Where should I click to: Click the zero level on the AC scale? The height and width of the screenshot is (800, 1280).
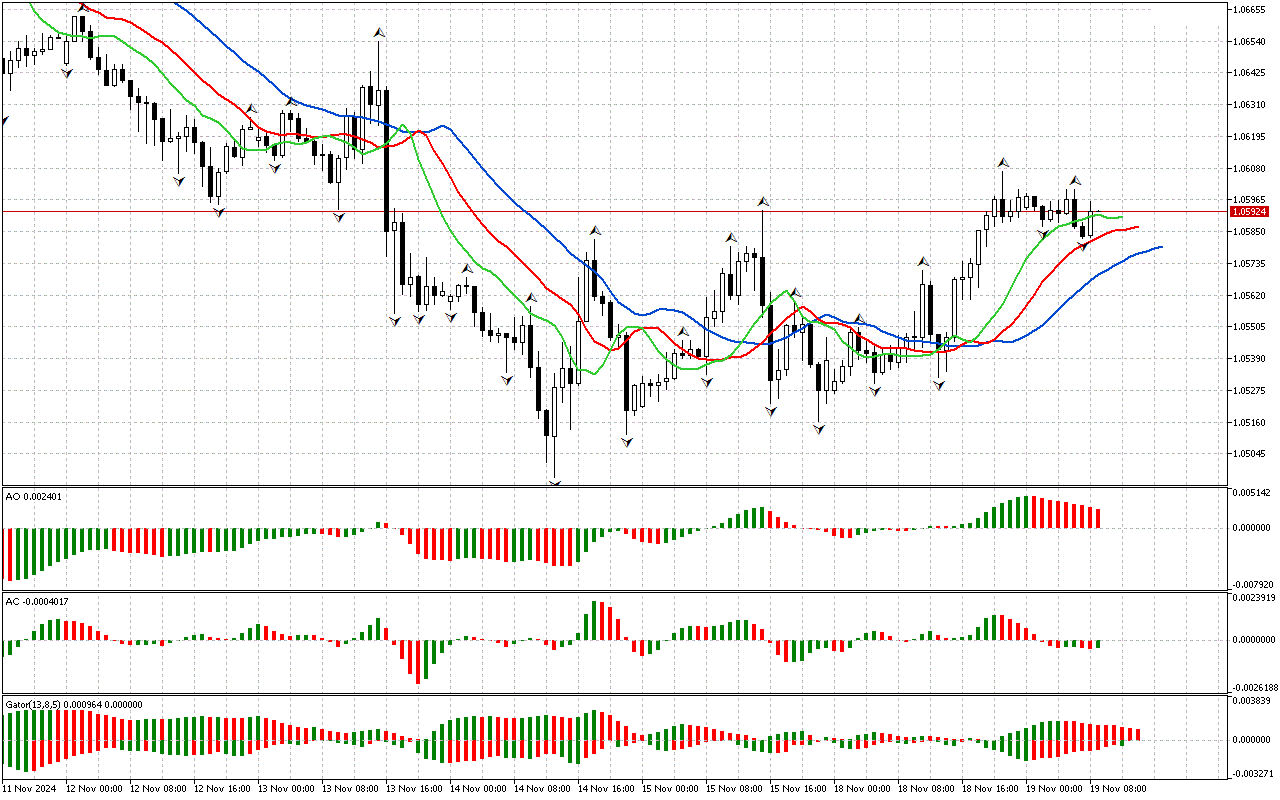[x=1255, y=640]
